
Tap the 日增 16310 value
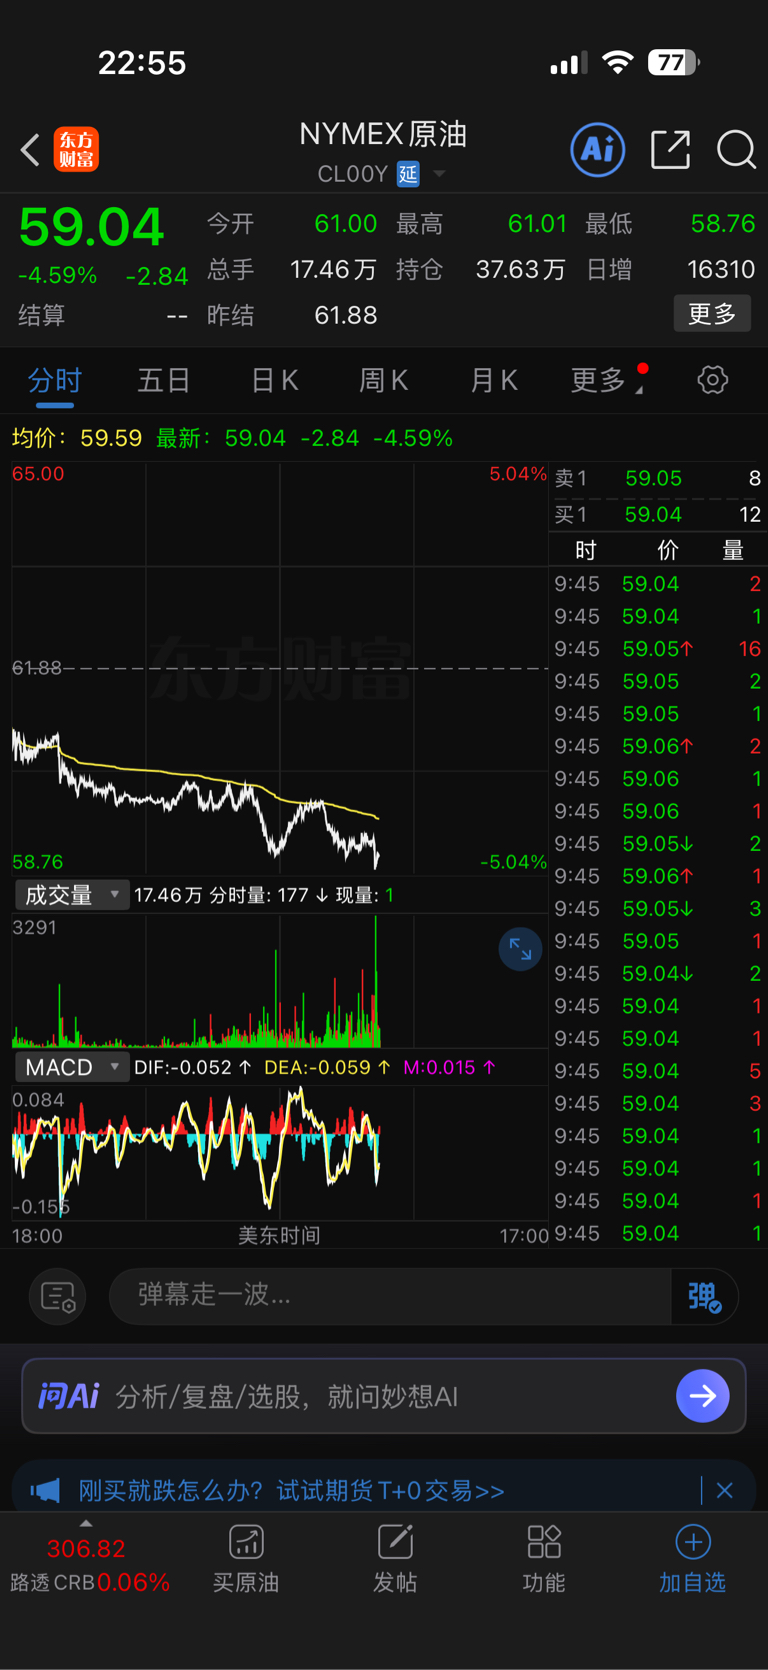[x=721, y=269]
